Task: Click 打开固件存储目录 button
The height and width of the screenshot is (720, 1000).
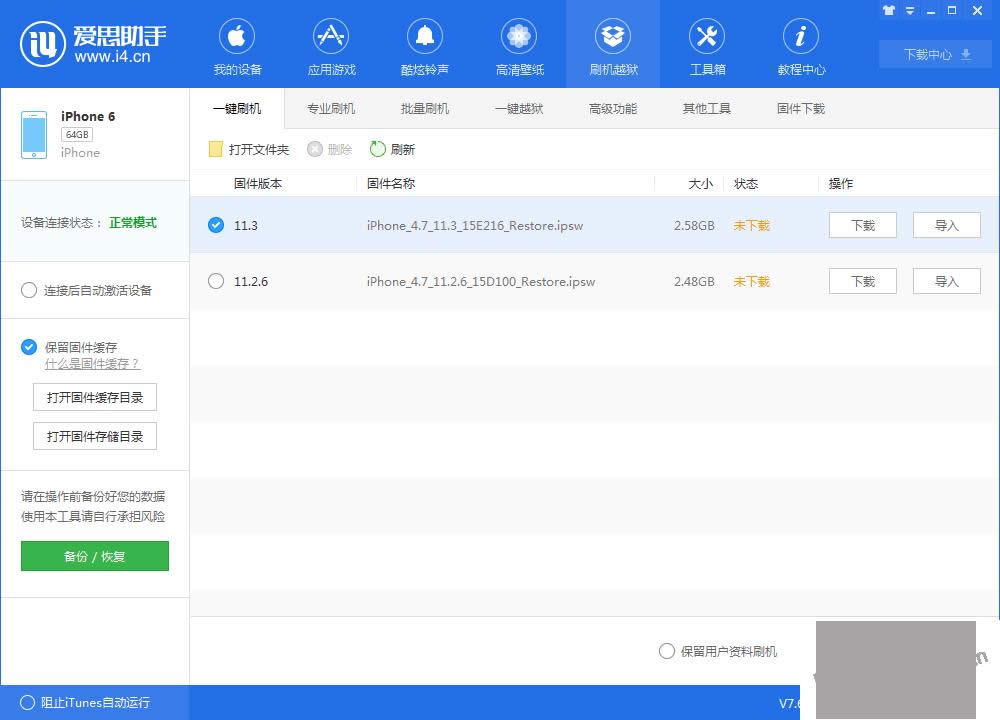Action: pos(94,436)
